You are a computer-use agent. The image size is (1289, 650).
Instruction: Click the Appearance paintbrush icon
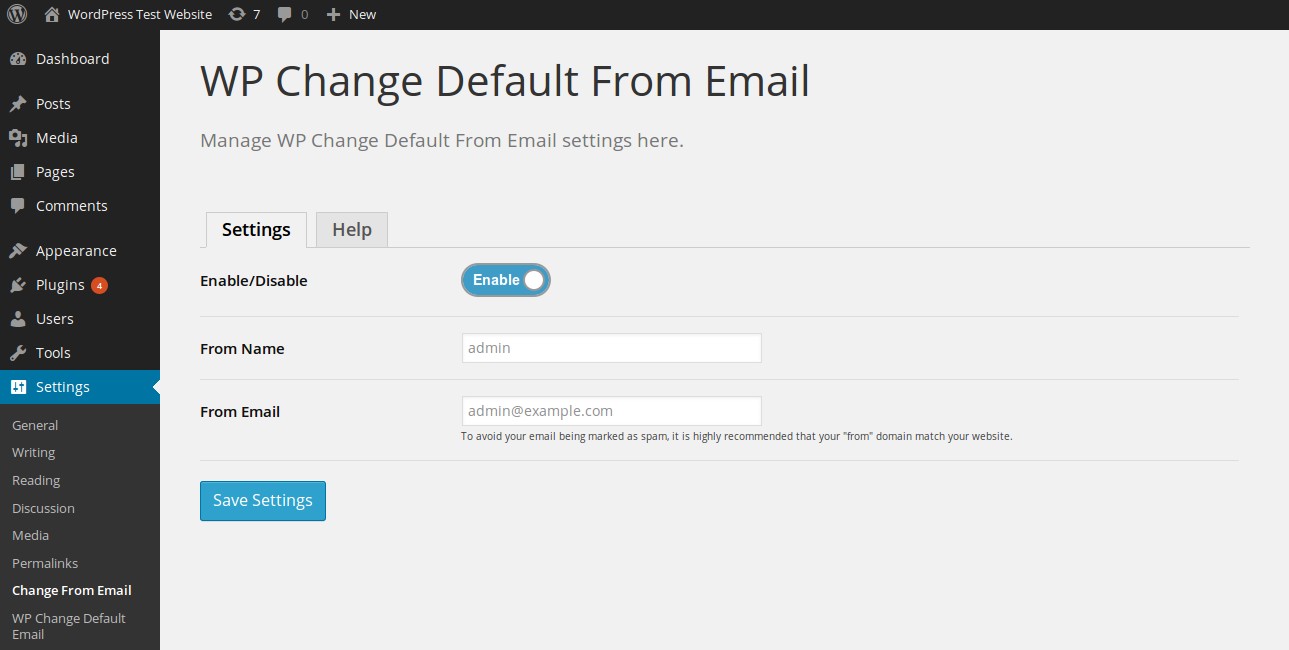tap(18, 251)
